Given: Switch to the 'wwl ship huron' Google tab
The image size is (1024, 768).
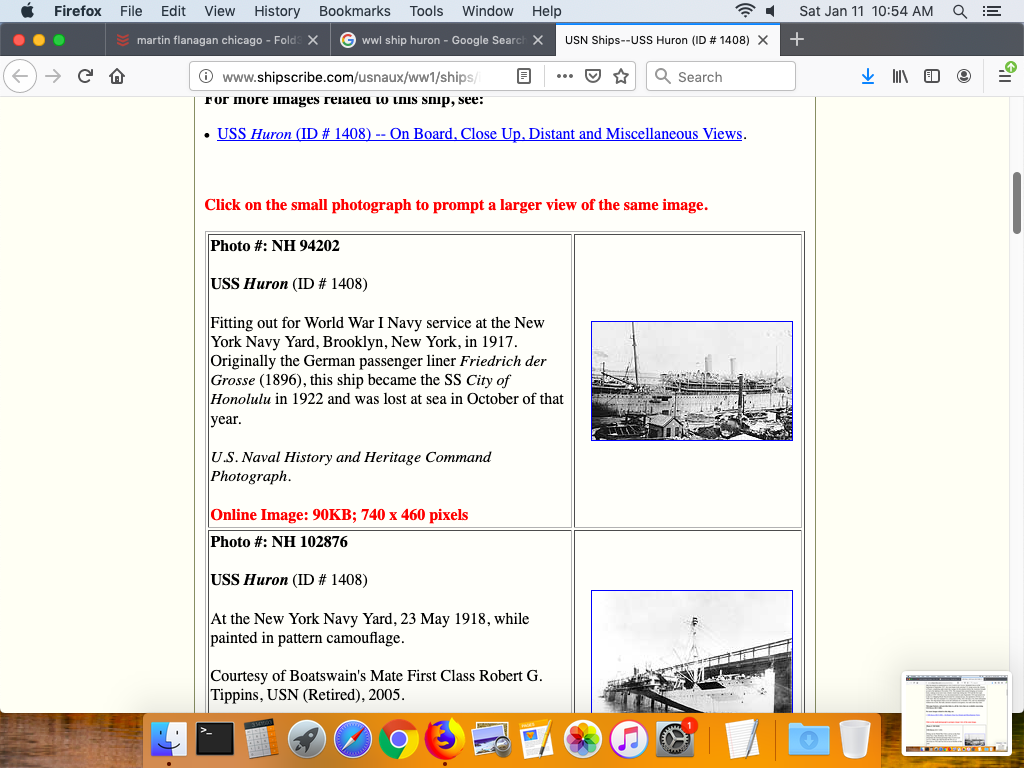Looking at the screenshot, I should click(x=440, y=40).
